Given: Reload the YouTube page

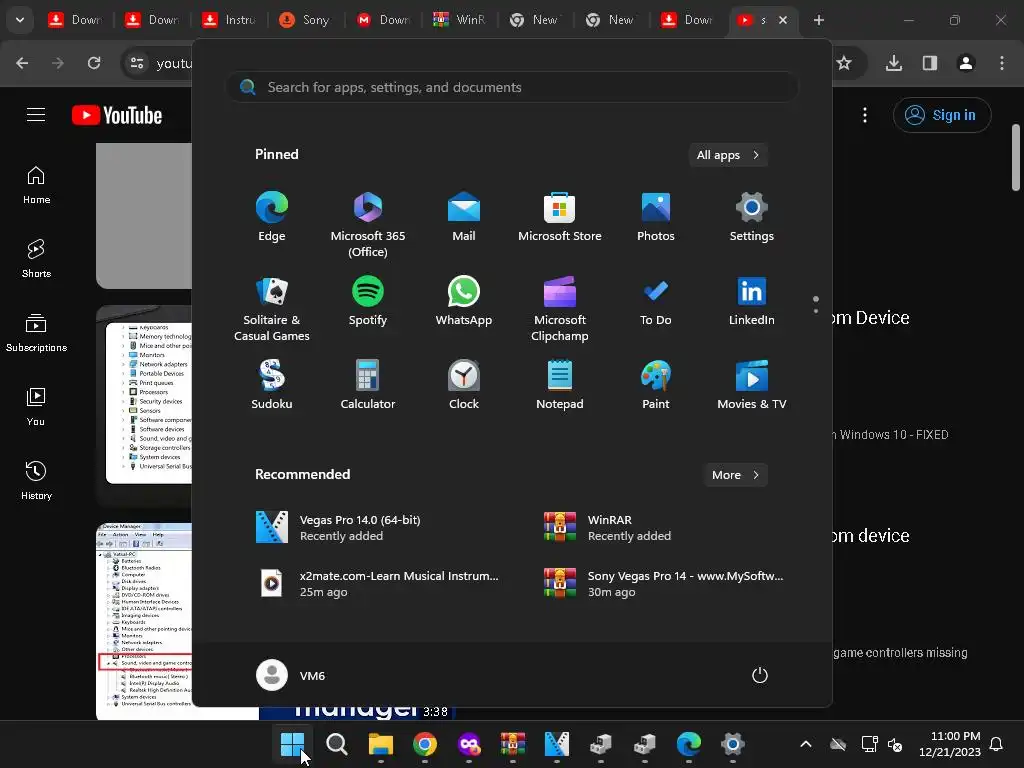Looking at the screenshot, I should (x=94, y=63).
